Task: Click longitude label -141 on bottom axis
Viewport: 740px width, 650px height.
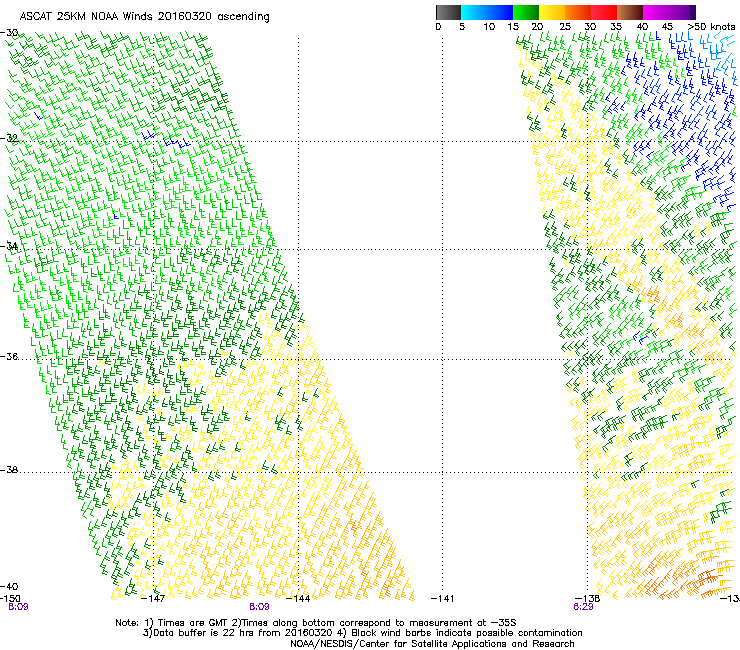Action: [x=443, y=599]
